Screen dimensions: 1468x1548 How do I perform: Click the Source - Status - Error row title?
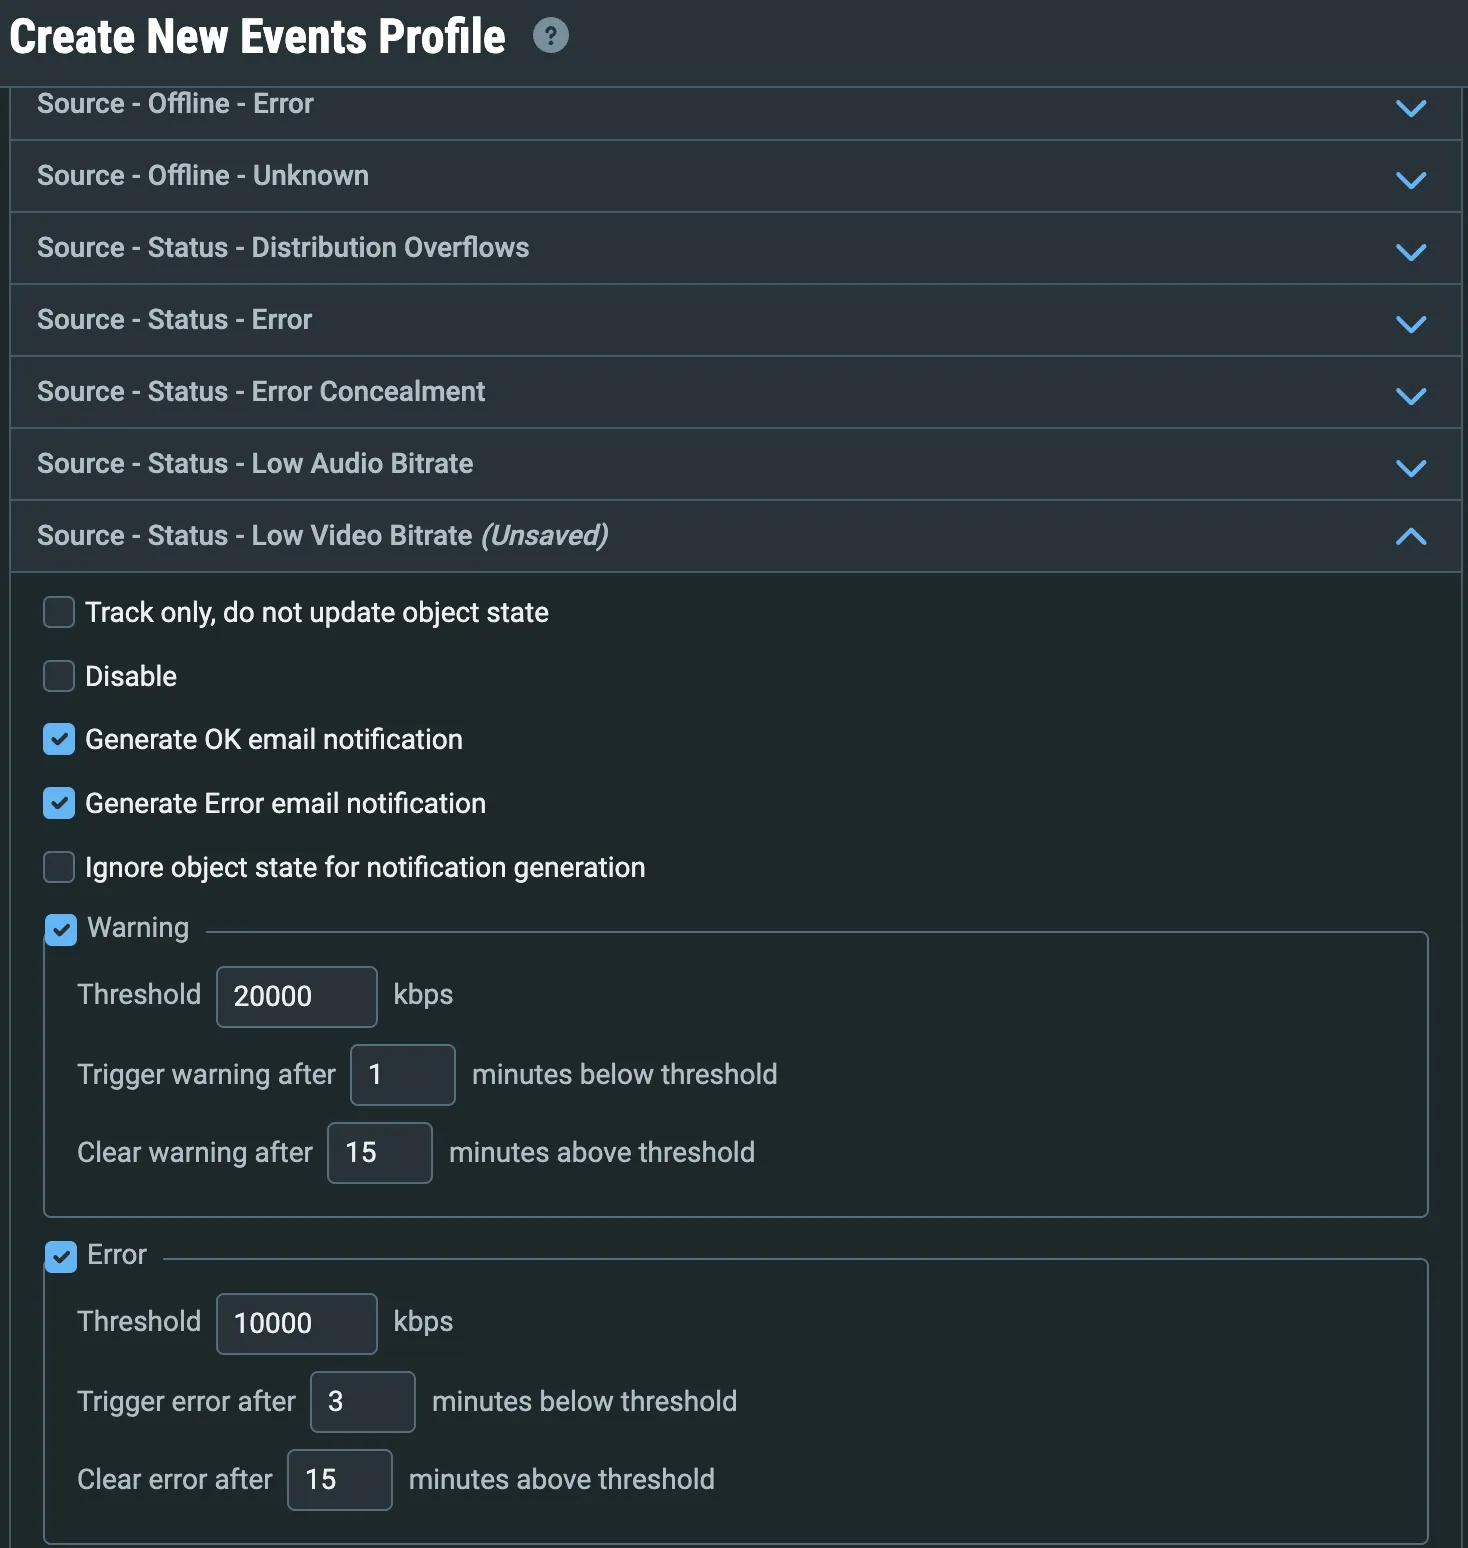click(x=175, y=320)
